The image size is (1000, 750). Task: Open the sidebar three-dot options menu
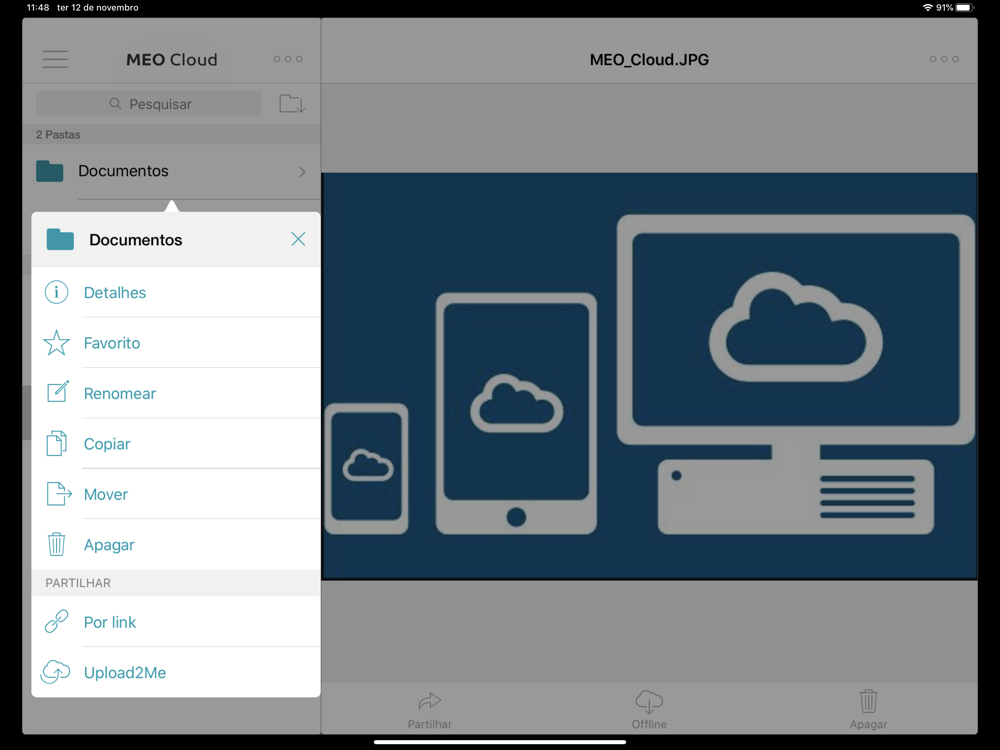[288, 60]
